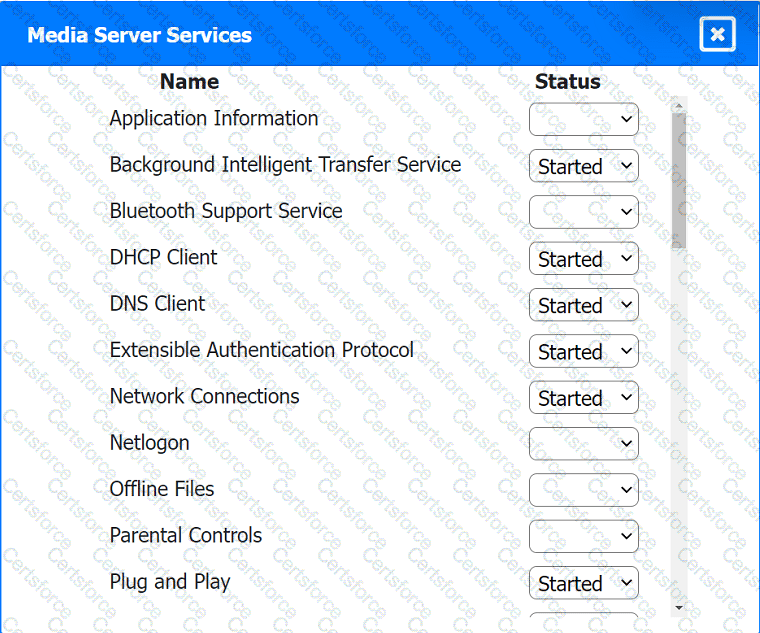
Task: Click scrollbar up arrow in services list
Action: (679, 105)
